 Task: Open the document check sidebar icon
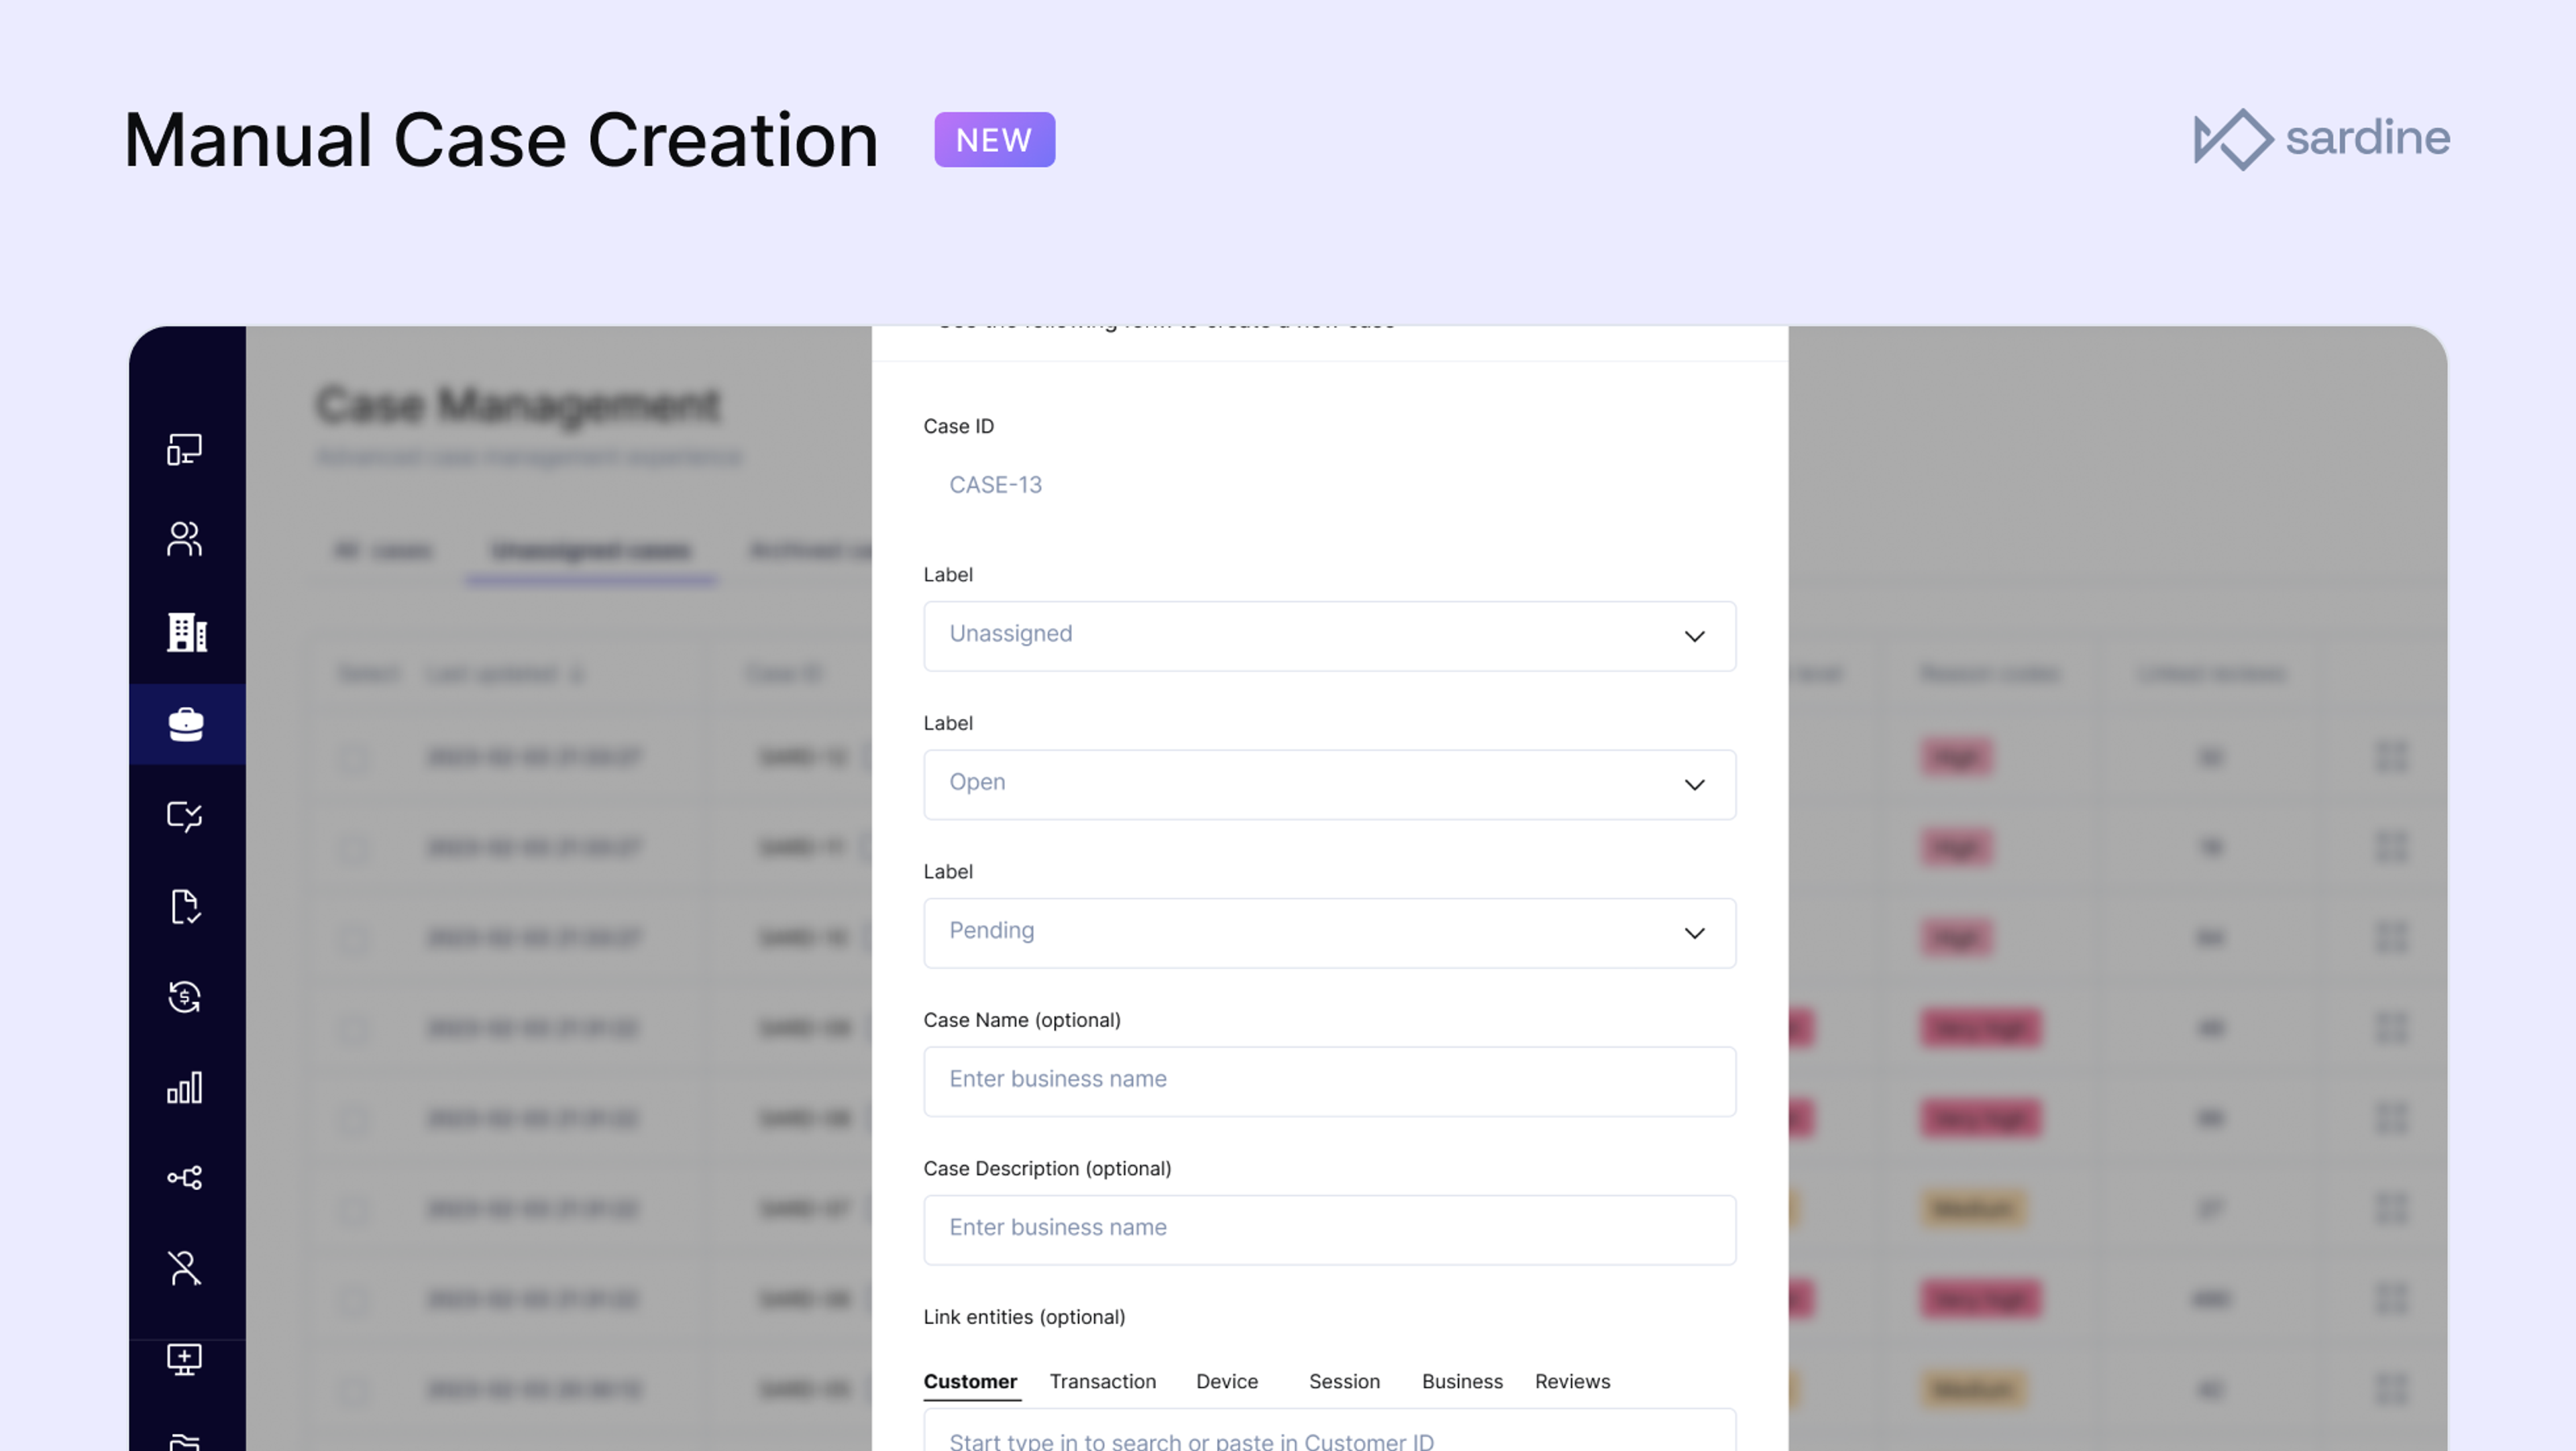(185, 906)
